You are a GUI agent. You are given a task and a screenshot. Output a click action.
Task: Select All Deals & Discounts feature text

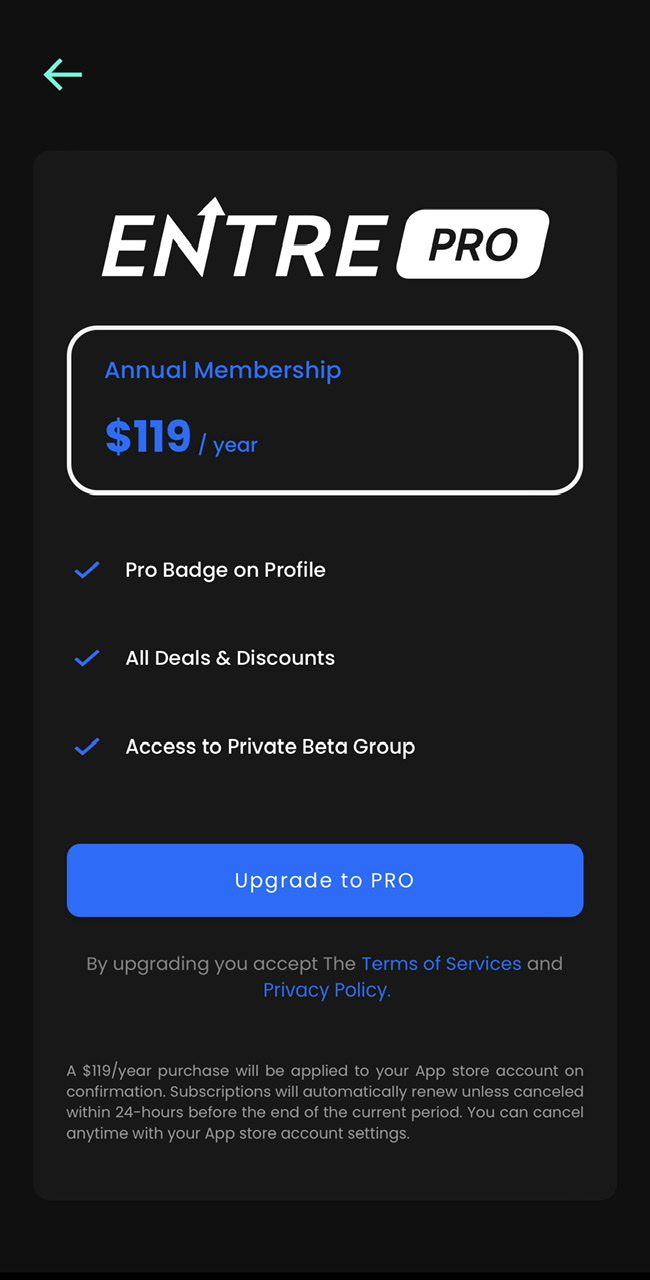[x=230, y=658]
